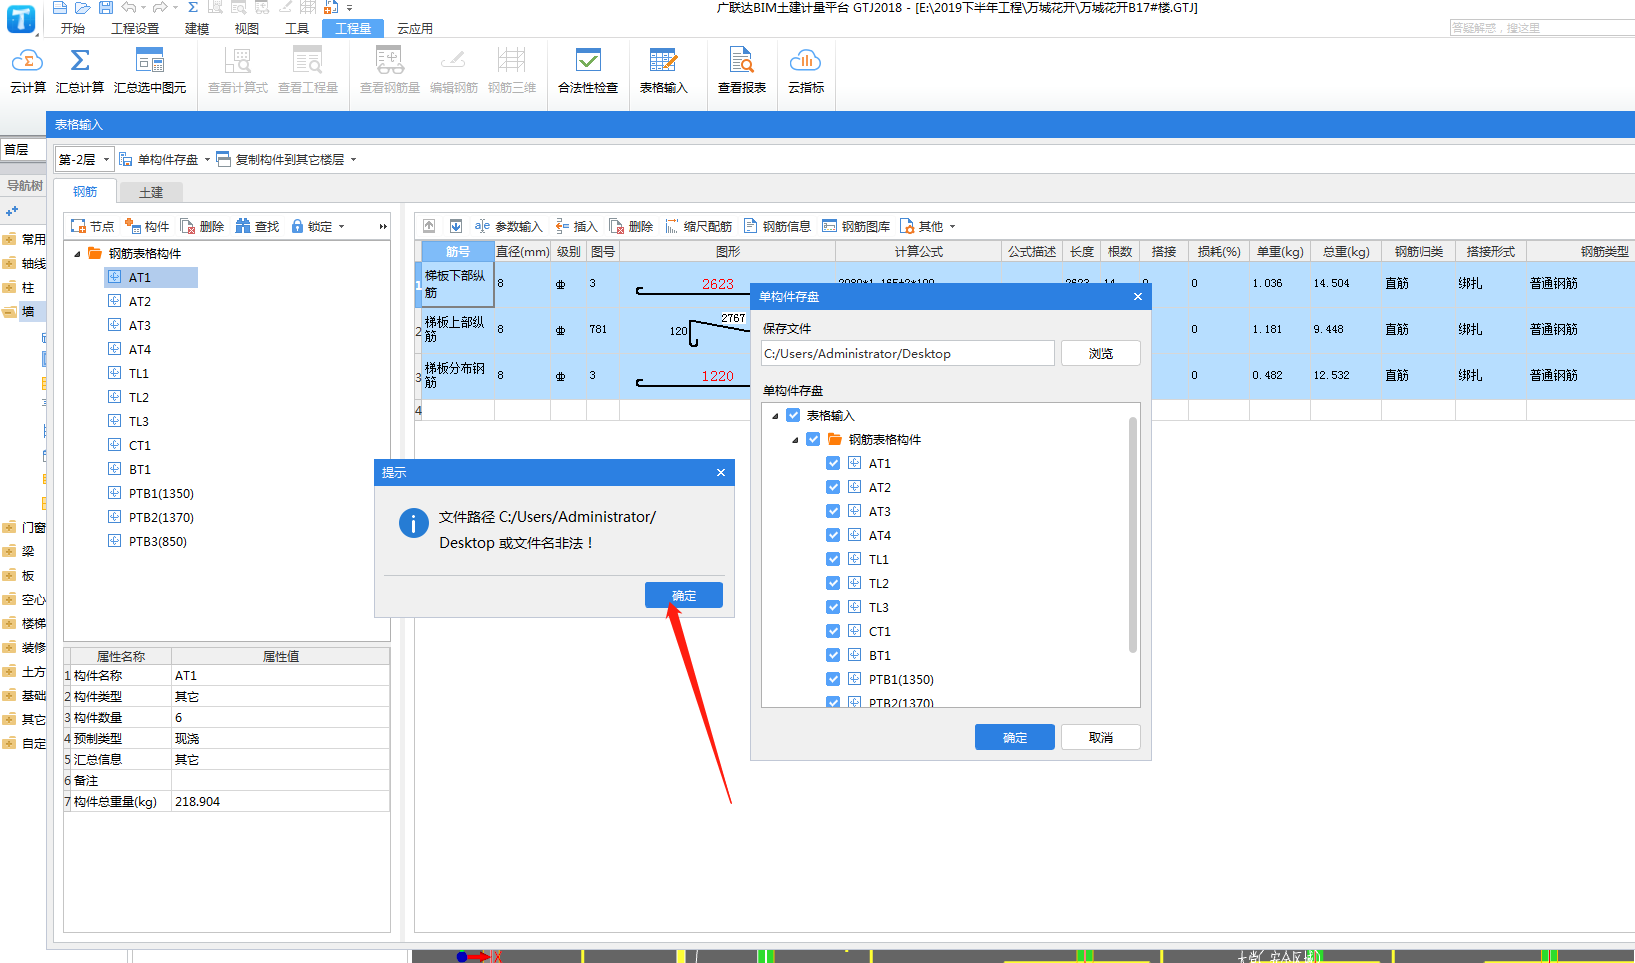Move rebar row up arrow icon
The height and width of the screenshot is (963, 1635).
tap(429, 226)
